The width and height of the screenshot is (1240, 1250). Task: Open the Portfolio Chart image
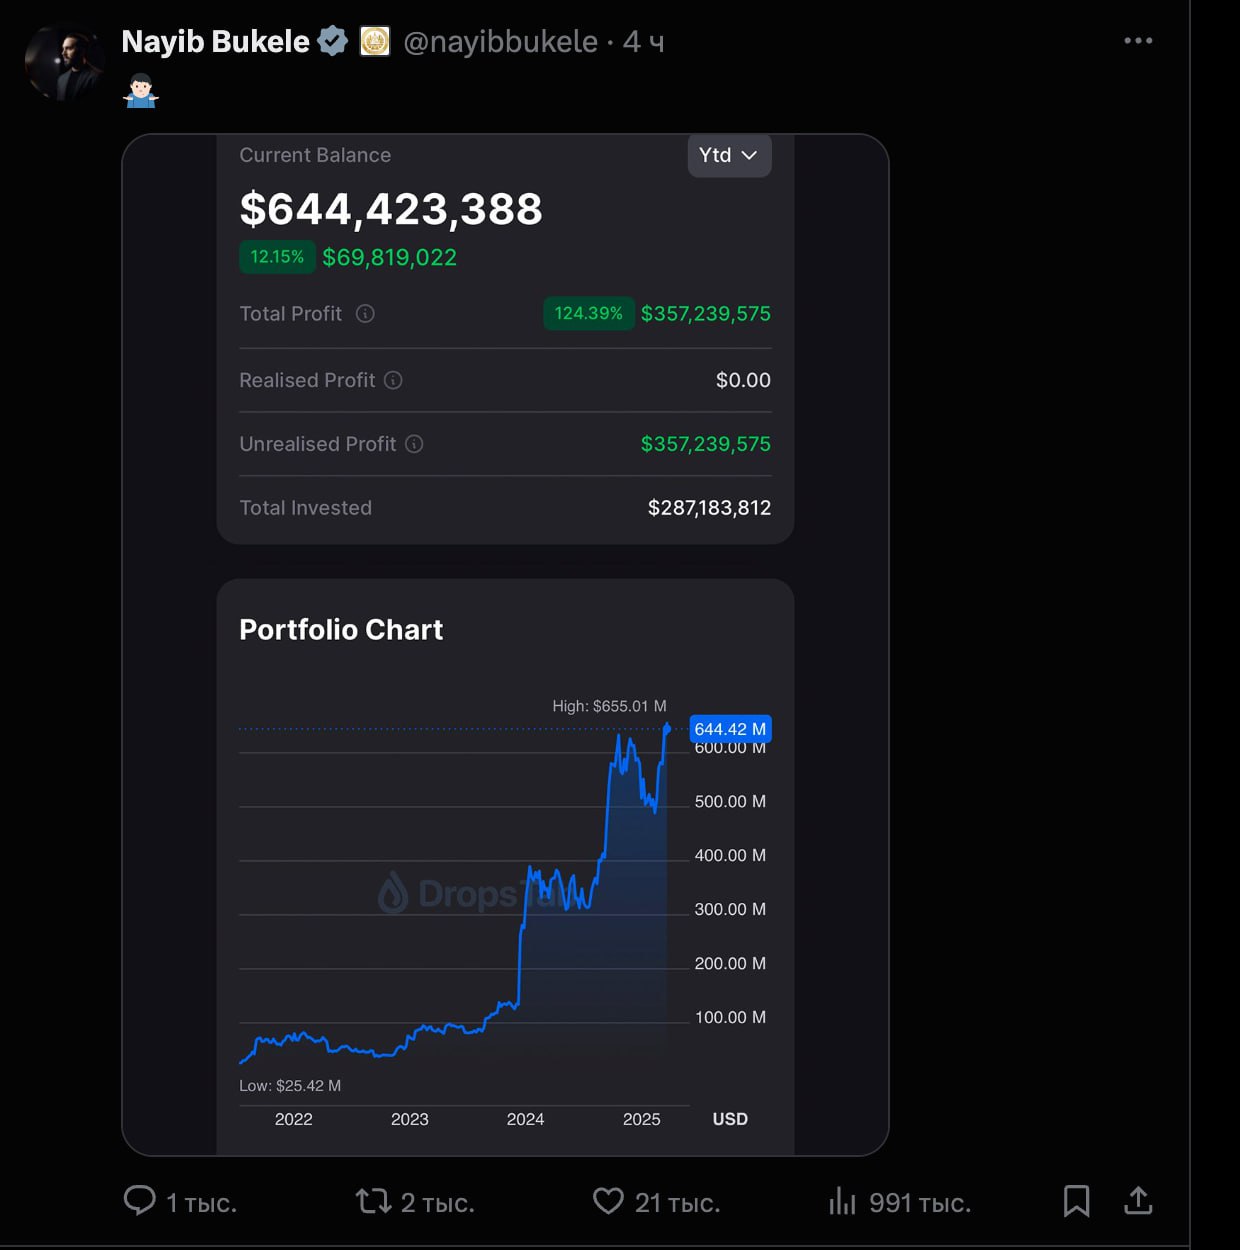(505, 645)
